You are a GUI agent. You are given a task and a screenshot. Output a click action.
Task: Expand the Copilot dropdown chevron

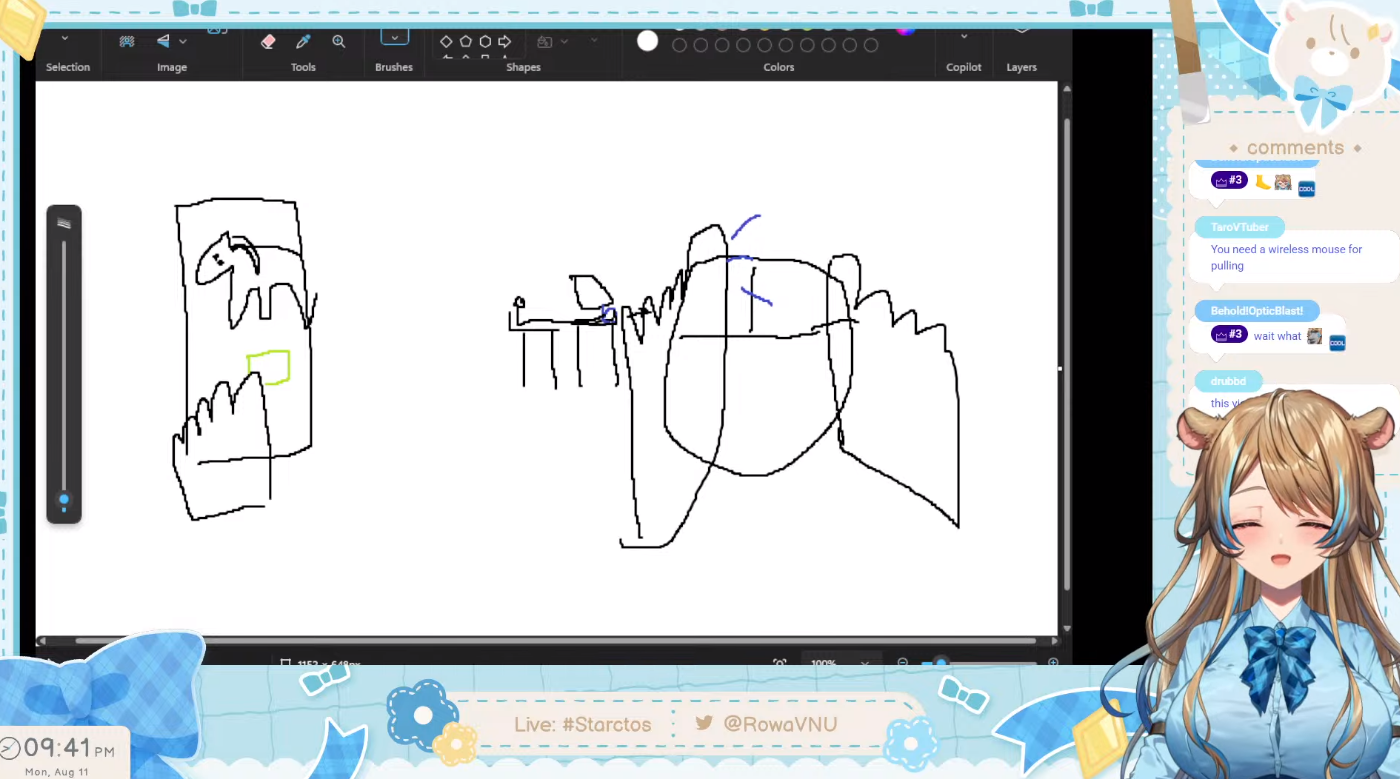964,36
